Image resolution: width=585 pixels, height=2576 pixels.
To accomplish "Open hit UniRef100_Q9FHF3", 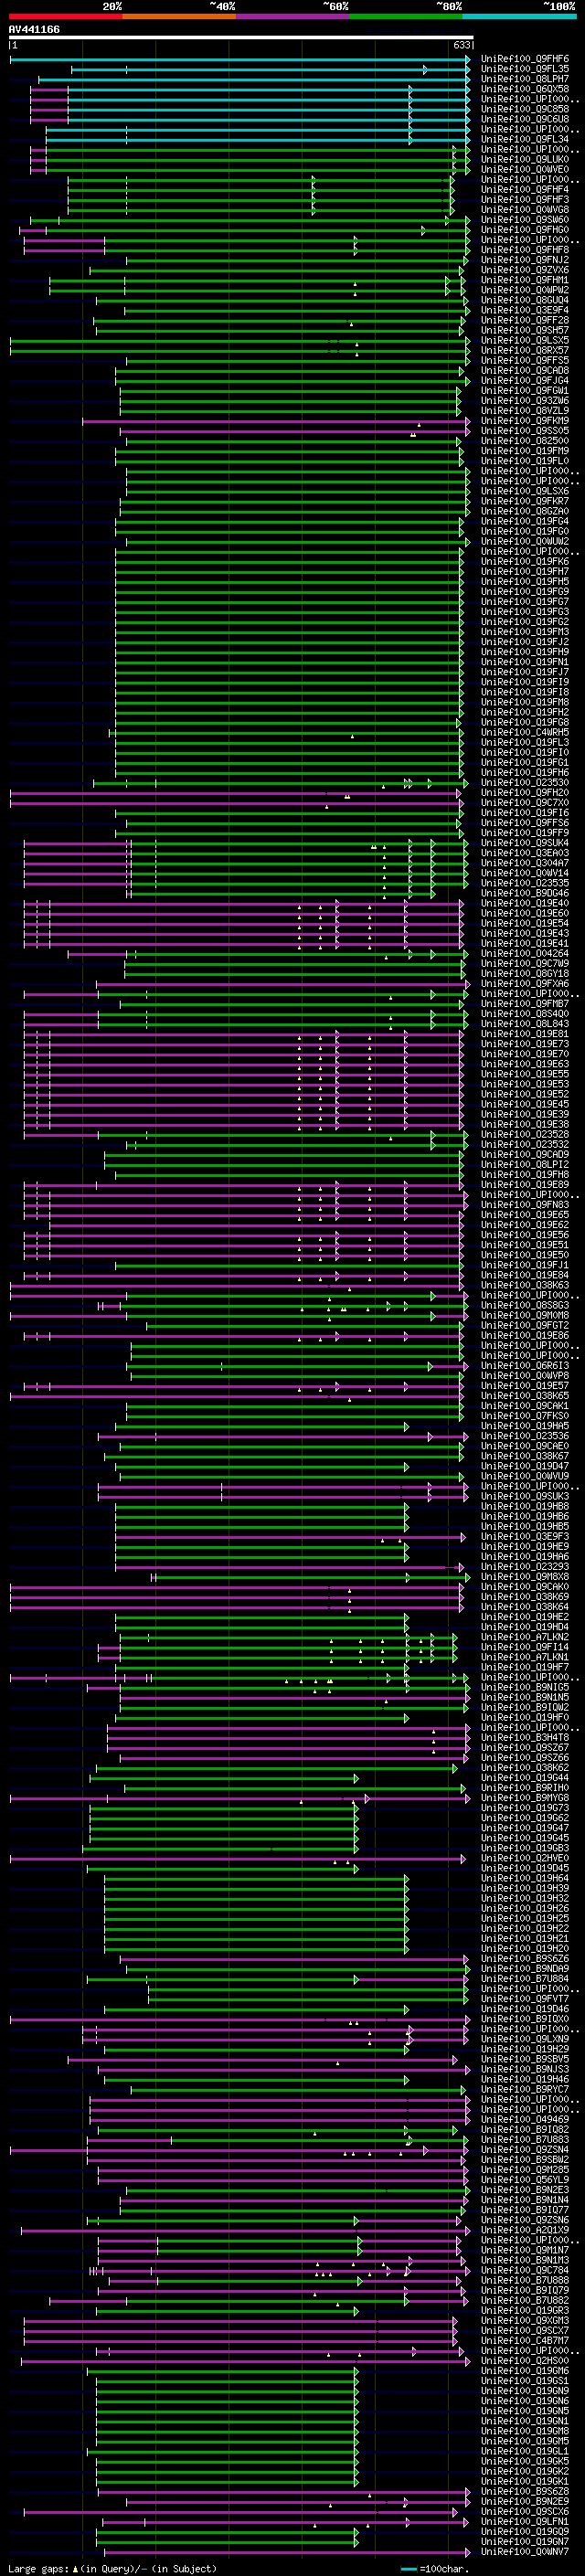I will pos(525,199).
